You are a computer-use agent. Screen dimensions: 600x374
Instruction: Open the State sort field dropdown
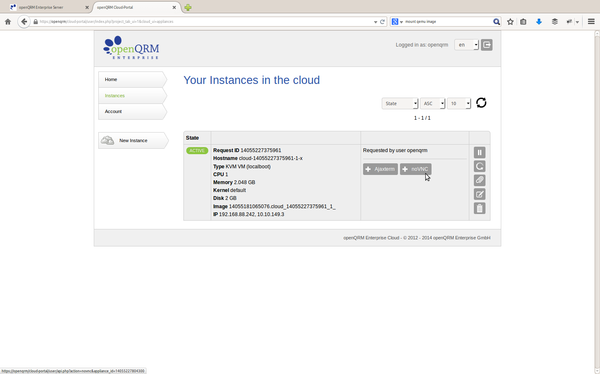tap(400, 103)
